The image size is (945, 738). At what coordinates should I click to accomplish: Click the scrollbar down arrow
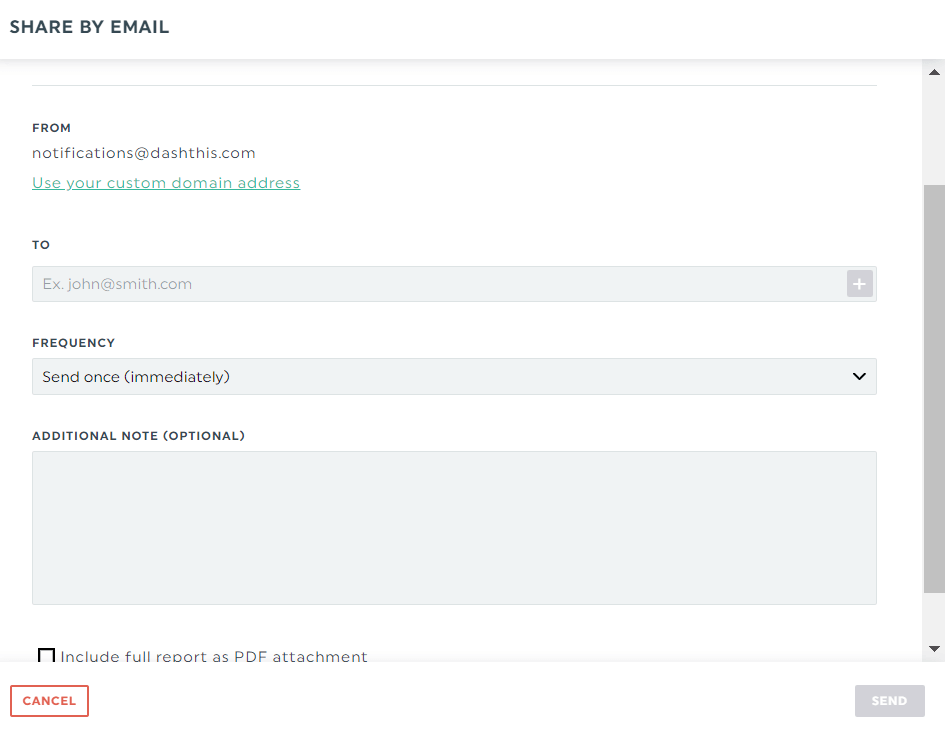(x=934, y=649)
